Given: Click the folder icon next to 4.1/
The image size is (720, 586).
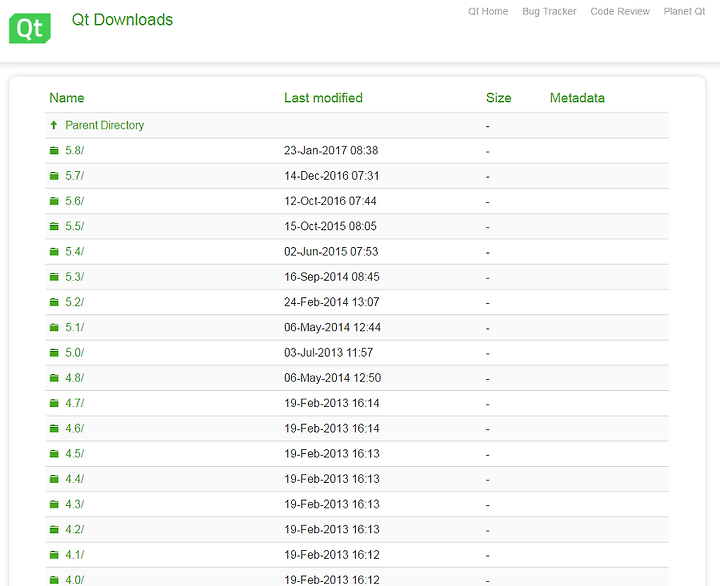Looking at the screenshot, I should pos(54,554).
